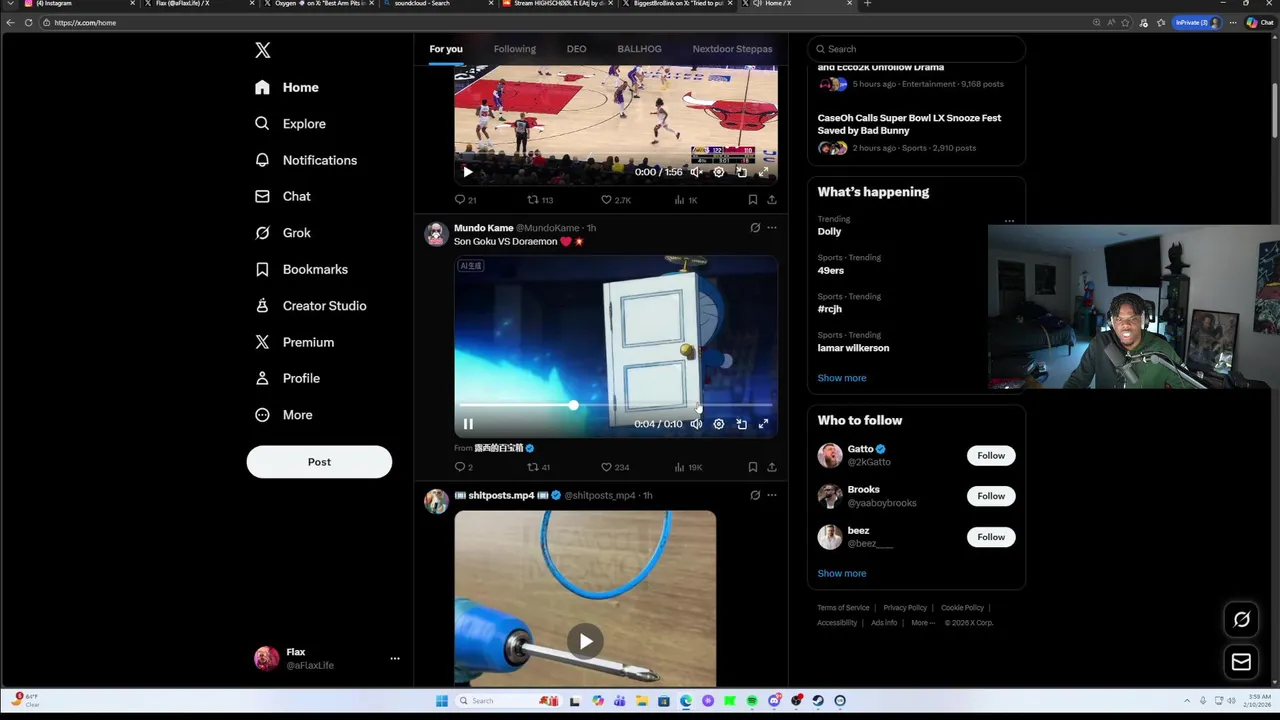Like the Mundo Kame post with 234 likes
The width and height of the screenshot is (1280, 720).
pos(614,467)
